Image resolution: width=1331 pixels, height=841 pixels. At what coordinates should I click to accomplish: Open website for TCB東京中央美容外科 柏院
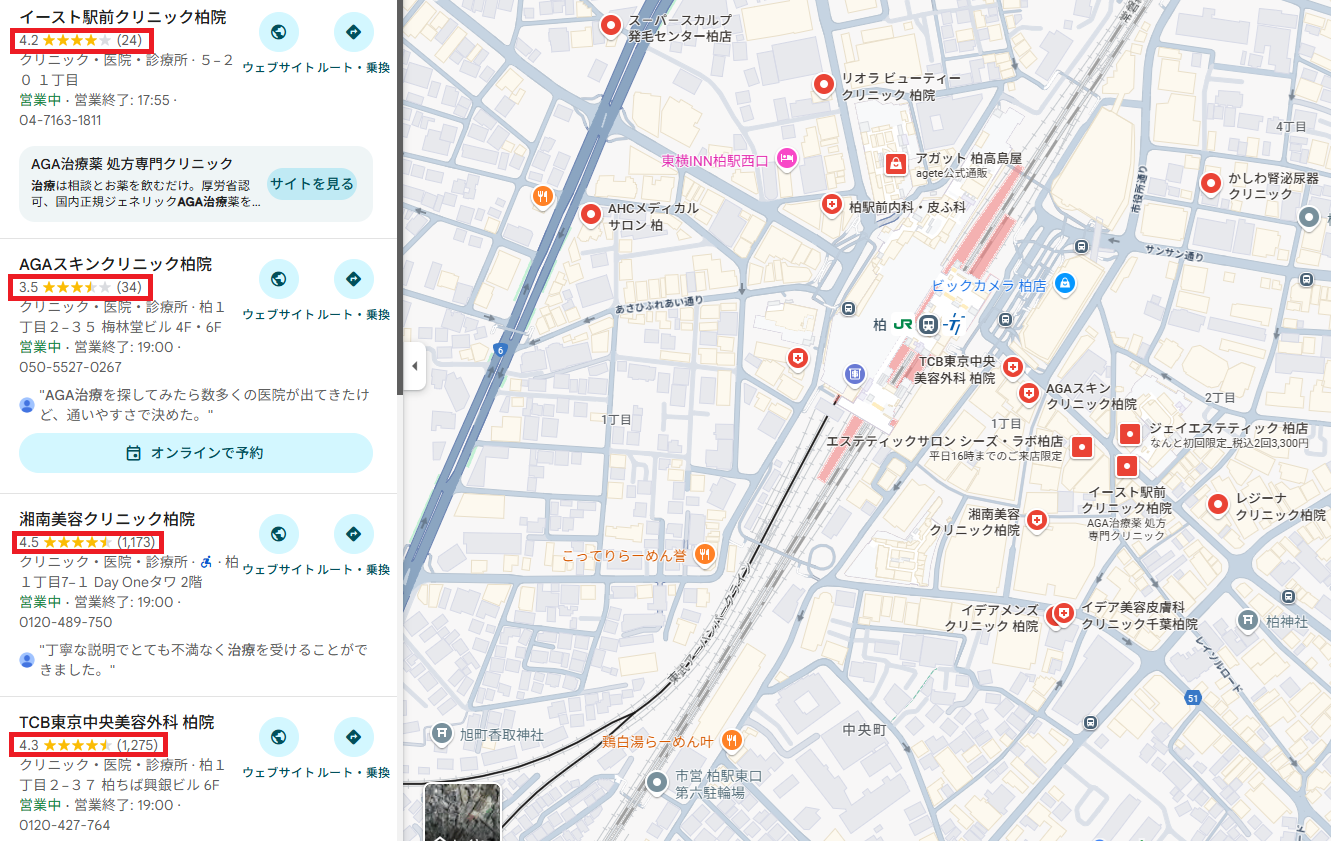click(x=278, y=737)
